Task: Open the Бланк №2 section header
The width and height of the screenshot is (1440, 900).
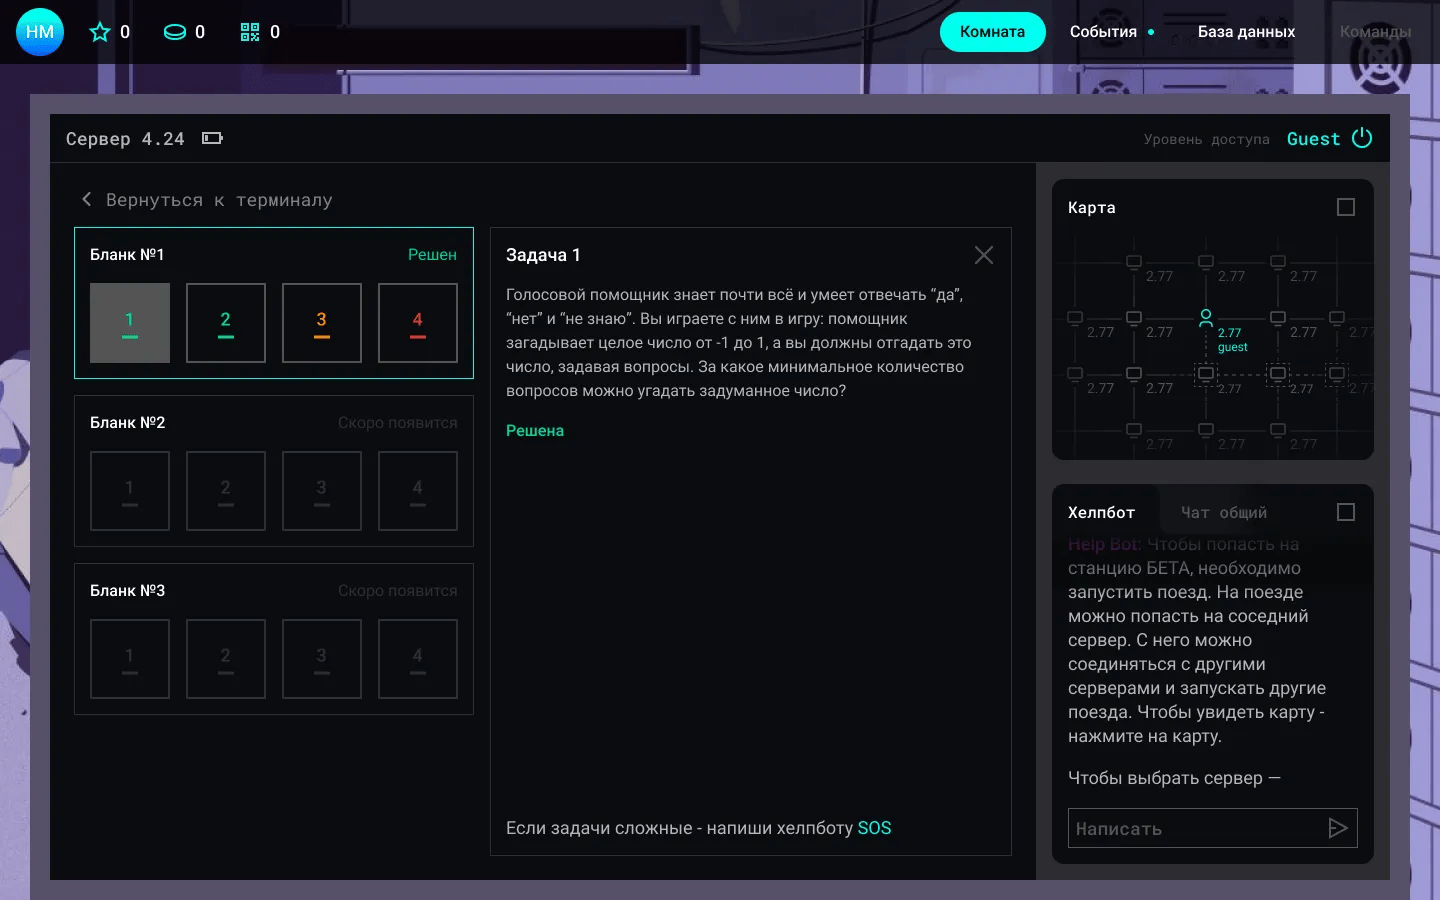Action: coord(128,423)
